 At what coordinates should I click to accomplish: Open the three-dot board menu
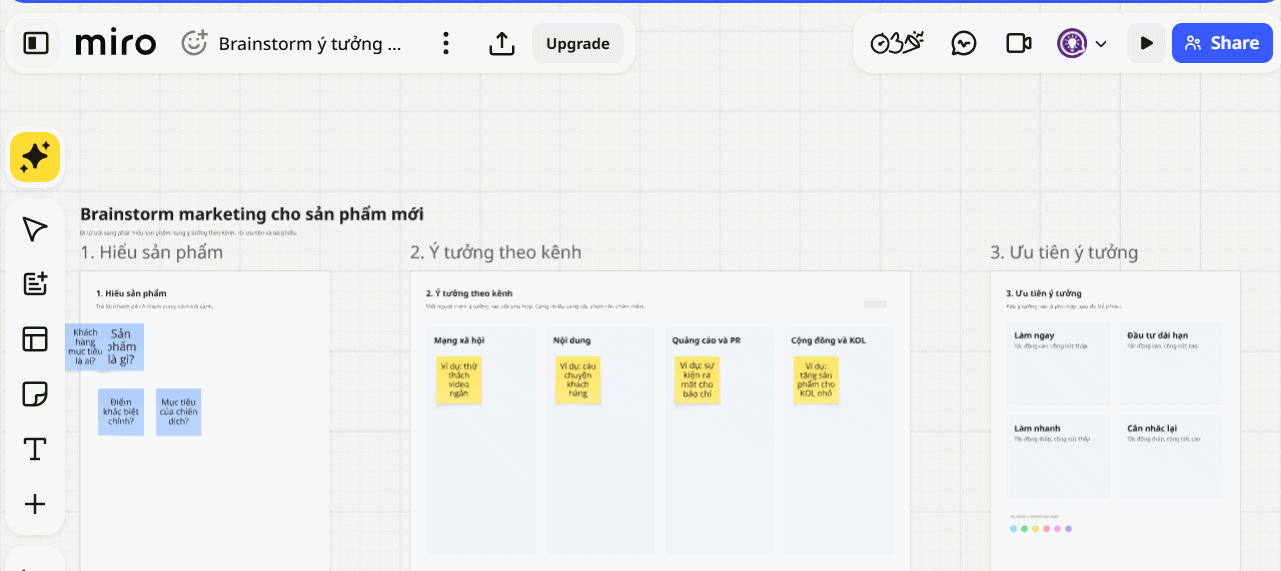446,43
